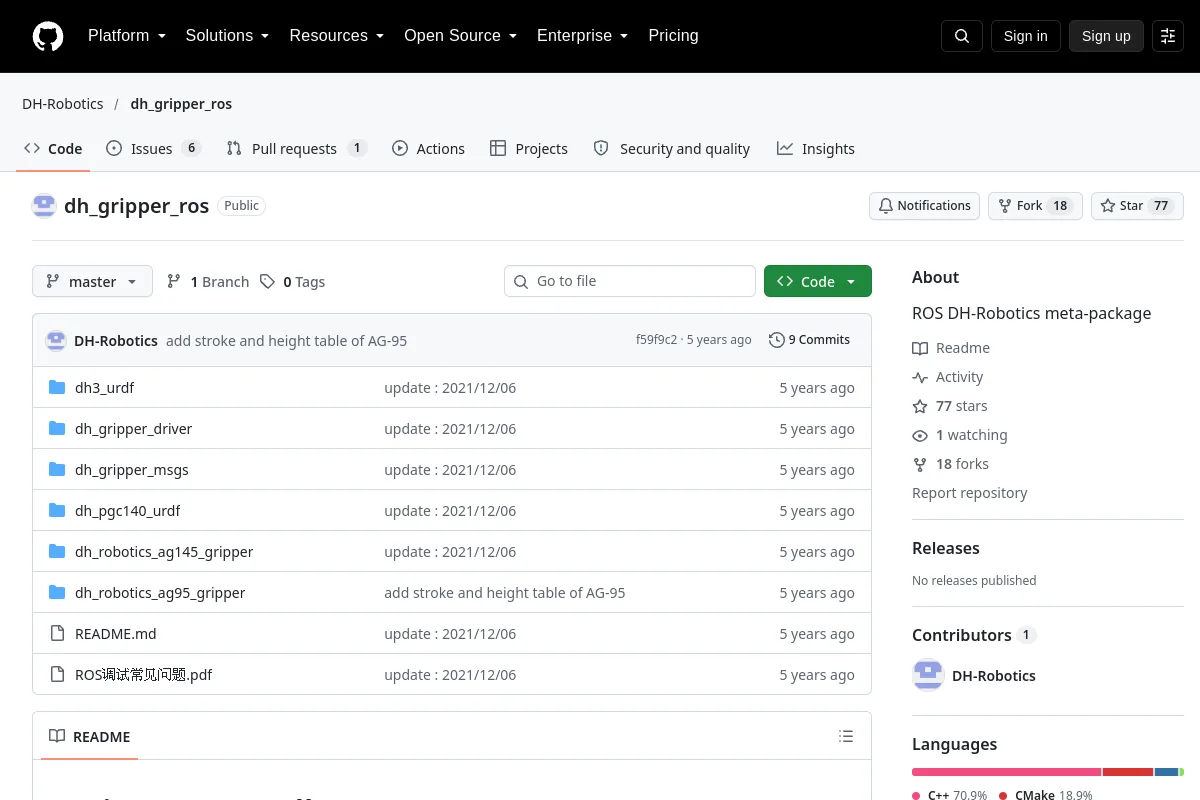Click the fork icon beside 18 forks

click(x=920, y=465)
